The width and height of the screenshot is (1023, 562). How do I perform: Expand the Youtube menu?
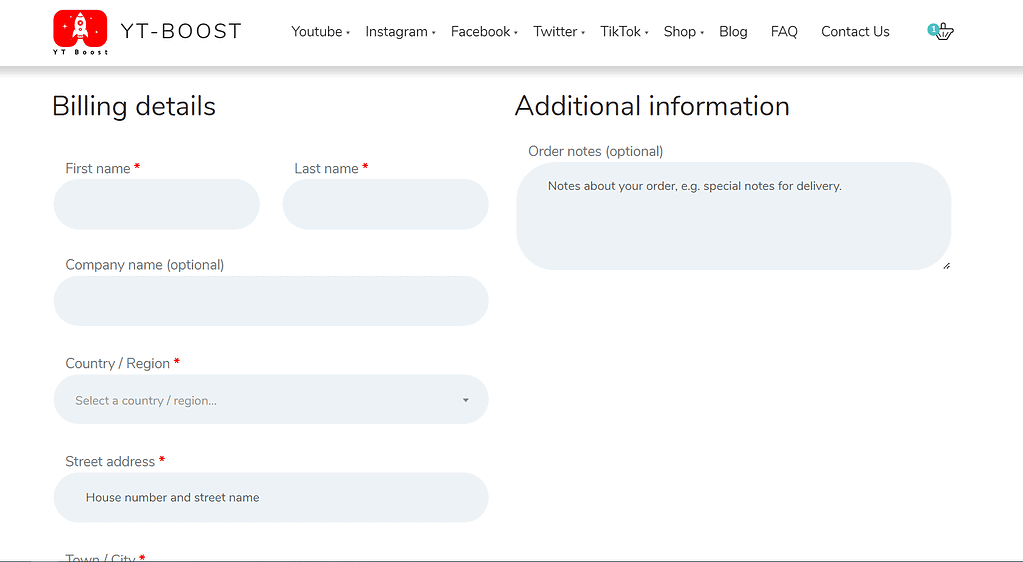pyautogui.click(x=320, y=31)
